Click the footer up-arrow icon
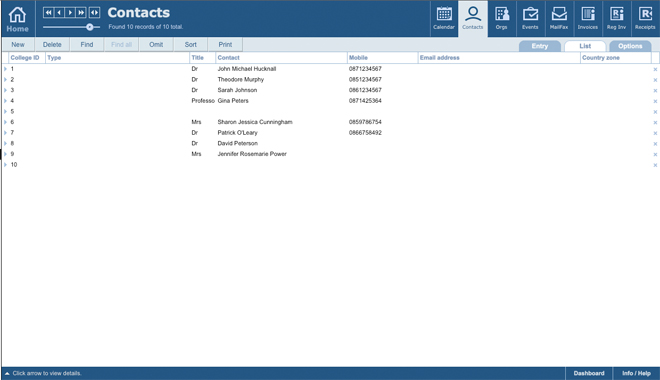The height and width of the screenshot is (380, 660). tap(7, 373)
